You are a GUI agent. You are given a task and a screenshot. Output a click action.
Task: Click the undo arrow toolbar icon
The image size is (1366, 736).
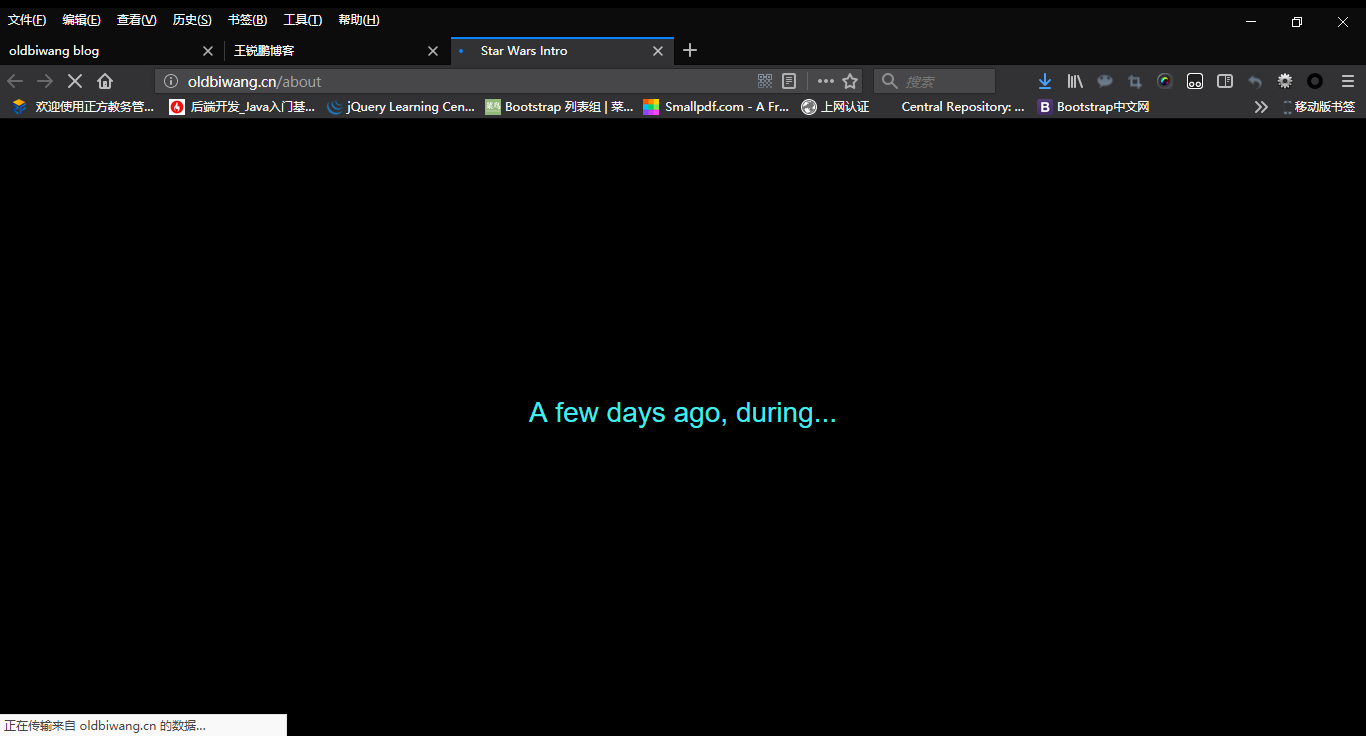click(1255, 81)
